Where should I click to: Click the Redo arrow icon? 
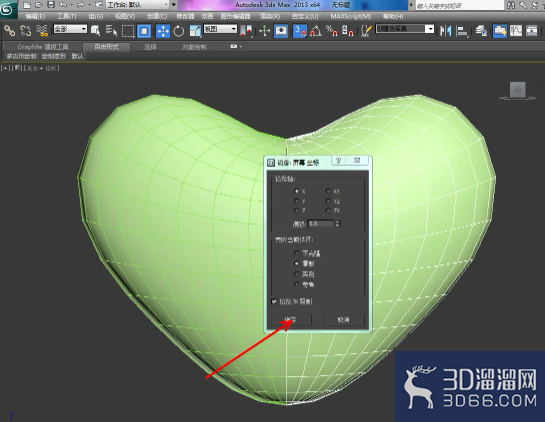(x=80, y=5)
